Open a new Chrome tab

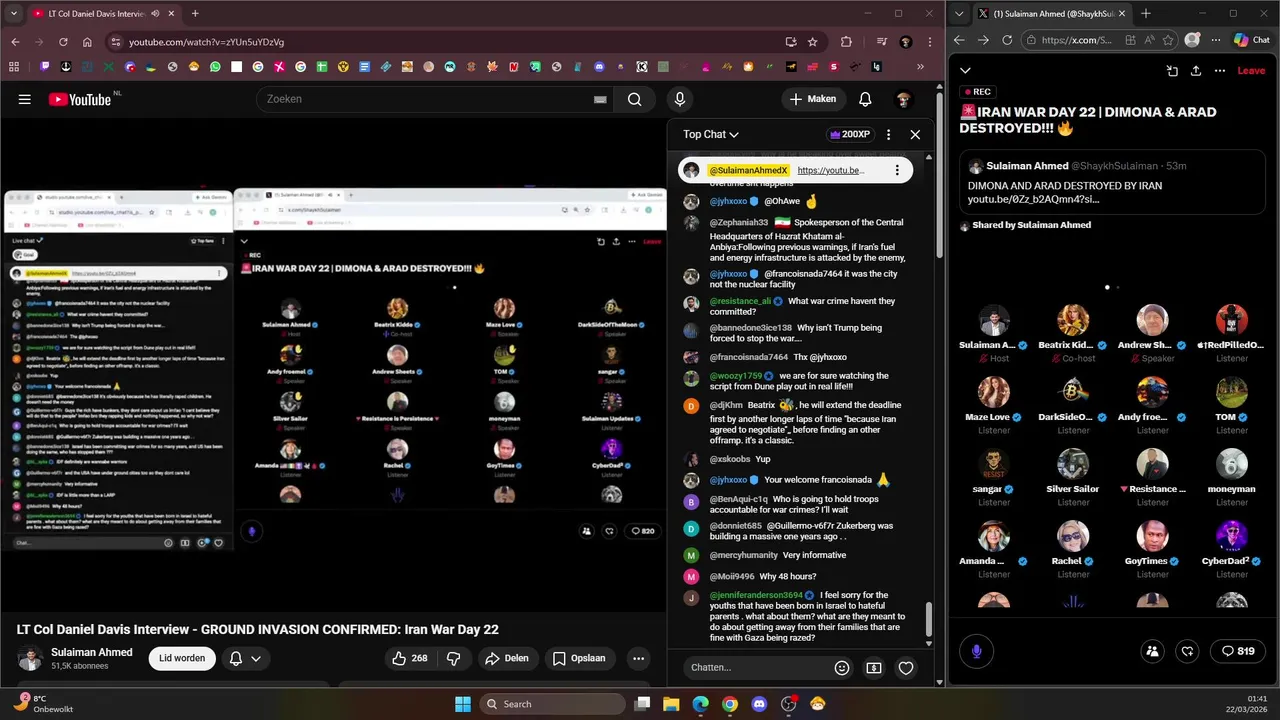click(x=195, y=14)
